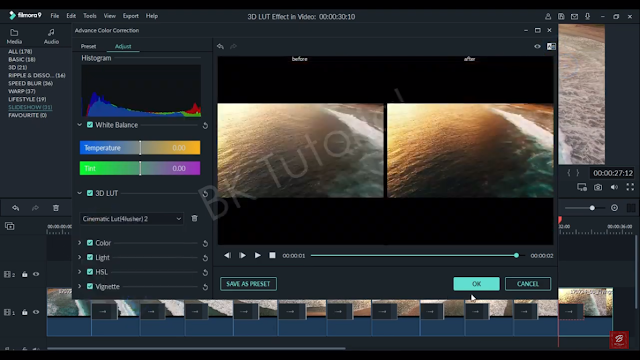Redo in Advance Color Correction toolbar
This screenshot has width=640, height=360.
pyautogui.click(x=233, y=47)
